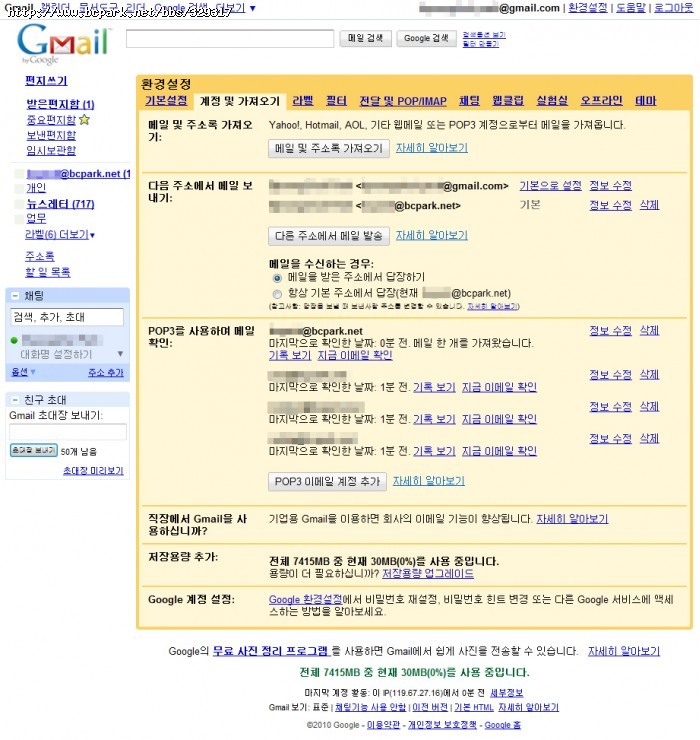This screenshot has height=740, width=700.
Task: Open the 테마 tab
Action: click(x=645, y=101)
